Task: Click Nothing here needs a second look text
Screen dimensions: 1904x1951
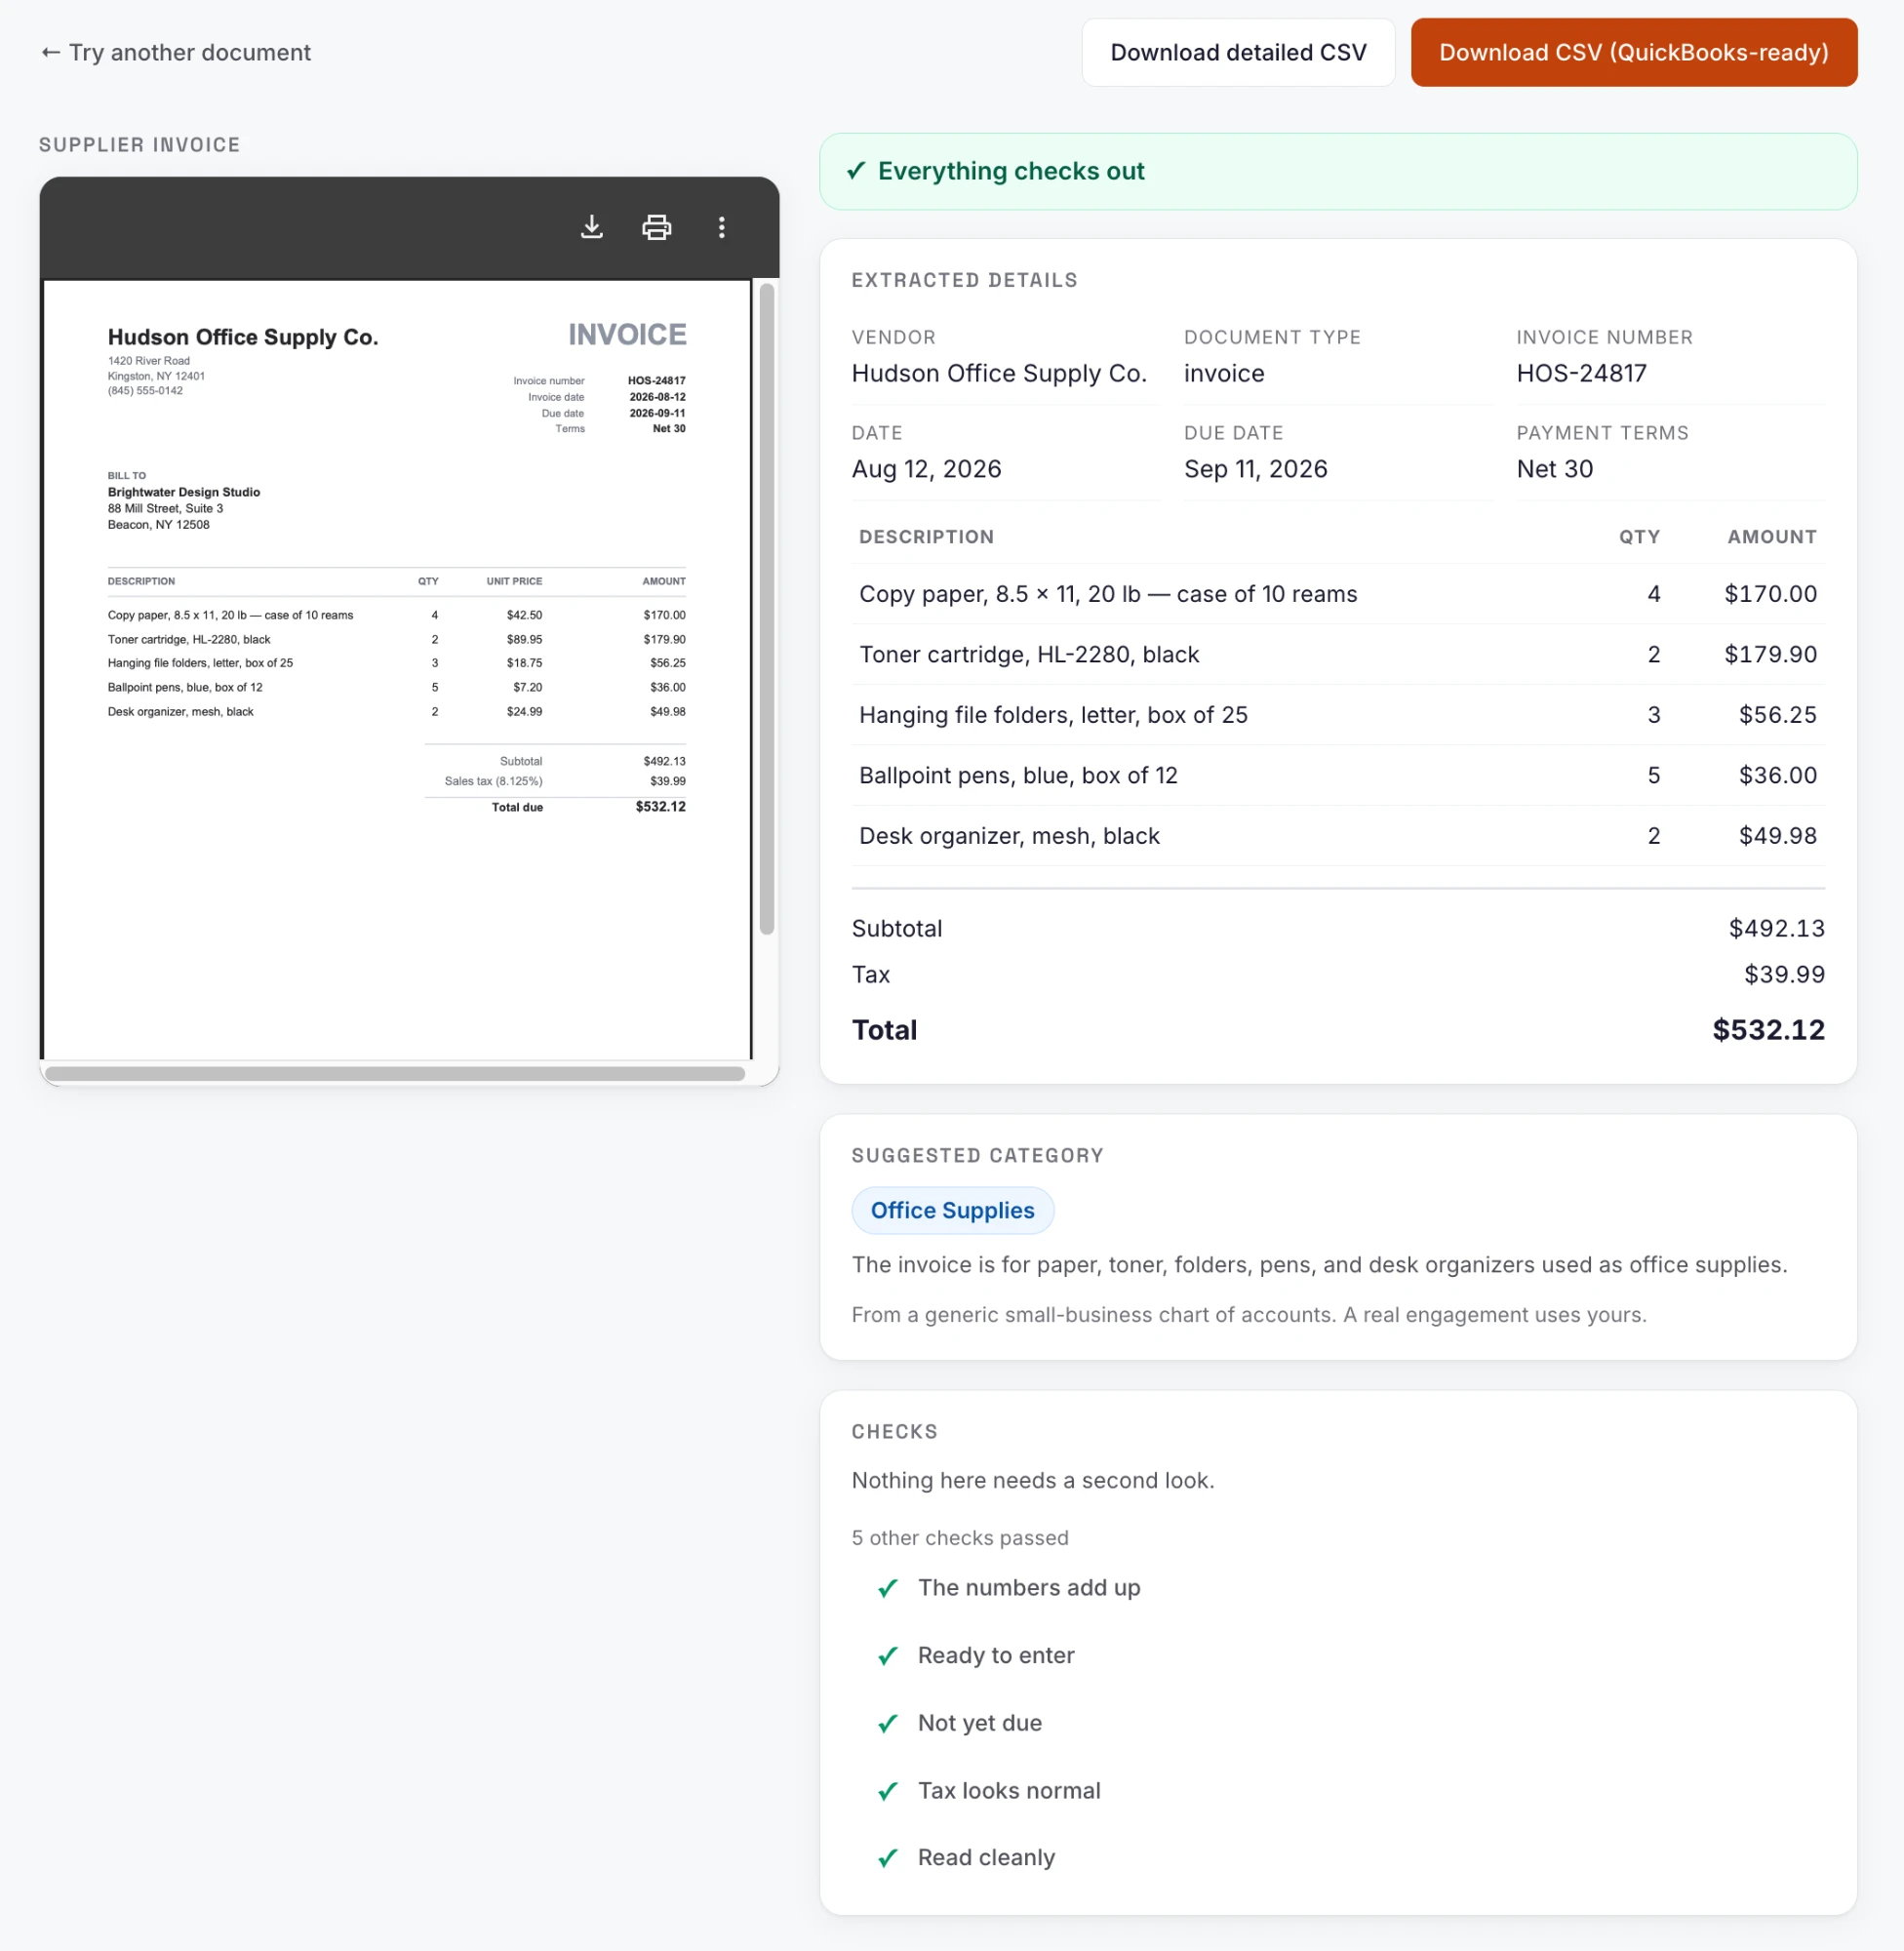Action: tap(1033, 1481)
